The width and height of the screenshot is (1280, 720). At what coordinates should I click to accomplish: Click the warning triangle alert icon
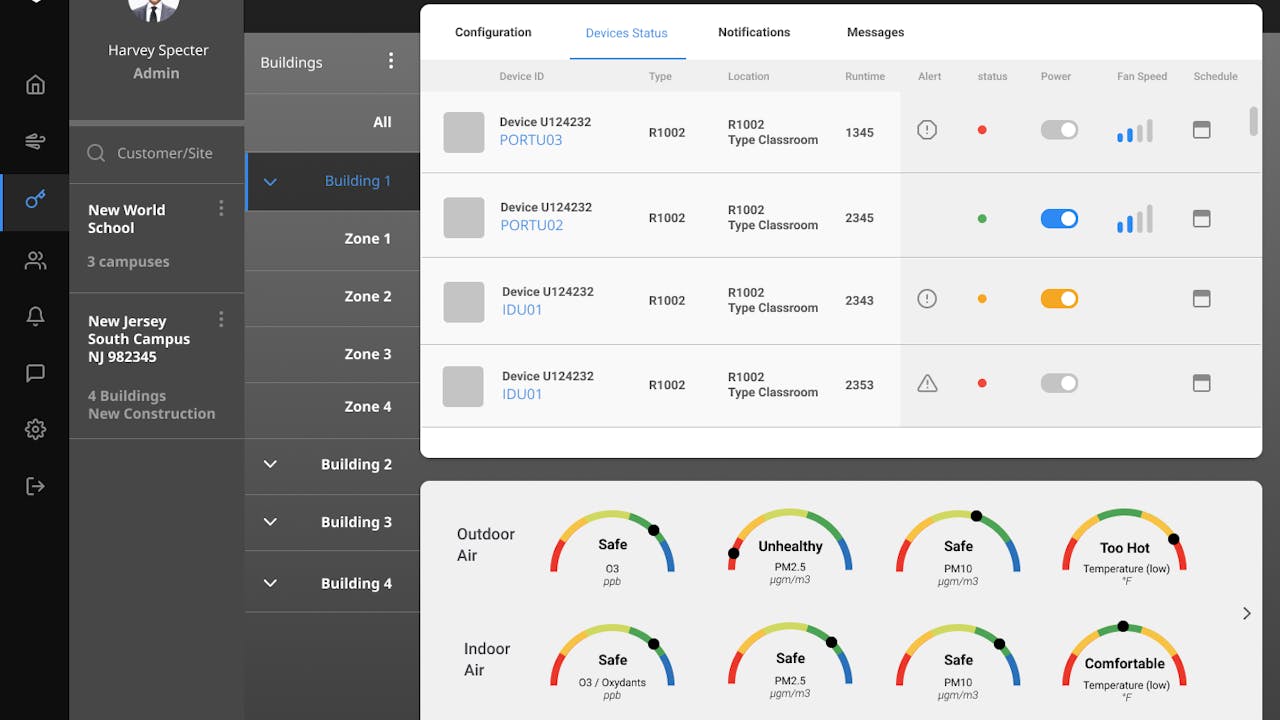pos(927,383)
